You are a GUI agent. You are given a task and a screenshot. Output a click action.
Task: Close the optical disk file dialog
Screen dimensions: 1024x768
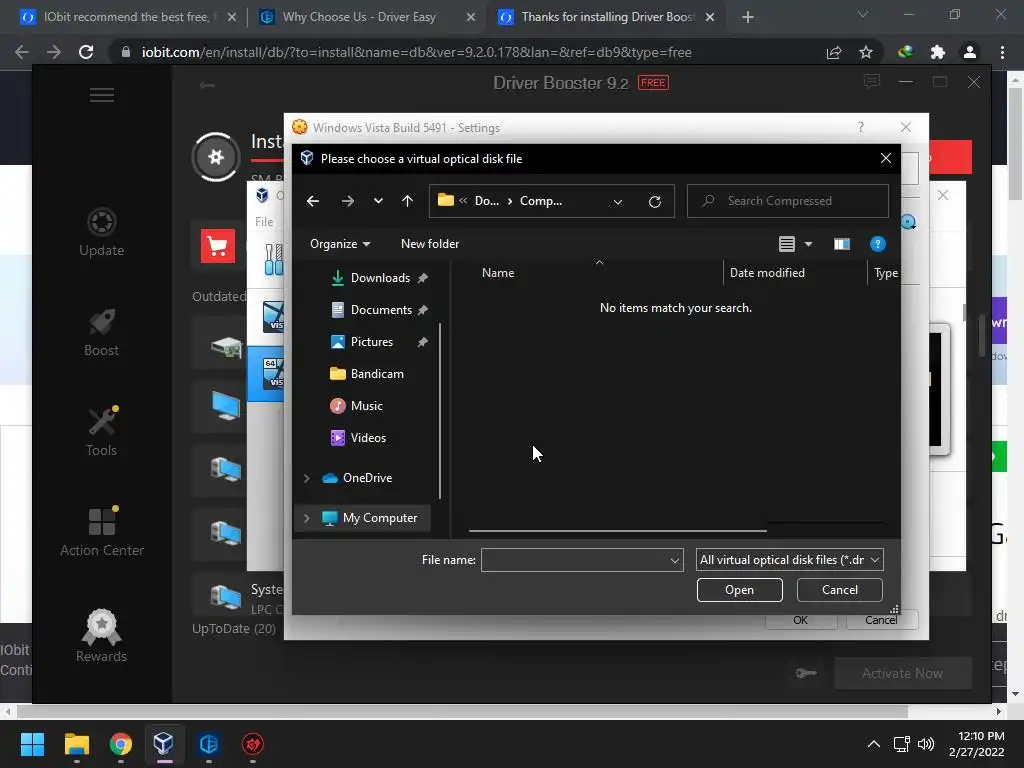click(886, 159)
